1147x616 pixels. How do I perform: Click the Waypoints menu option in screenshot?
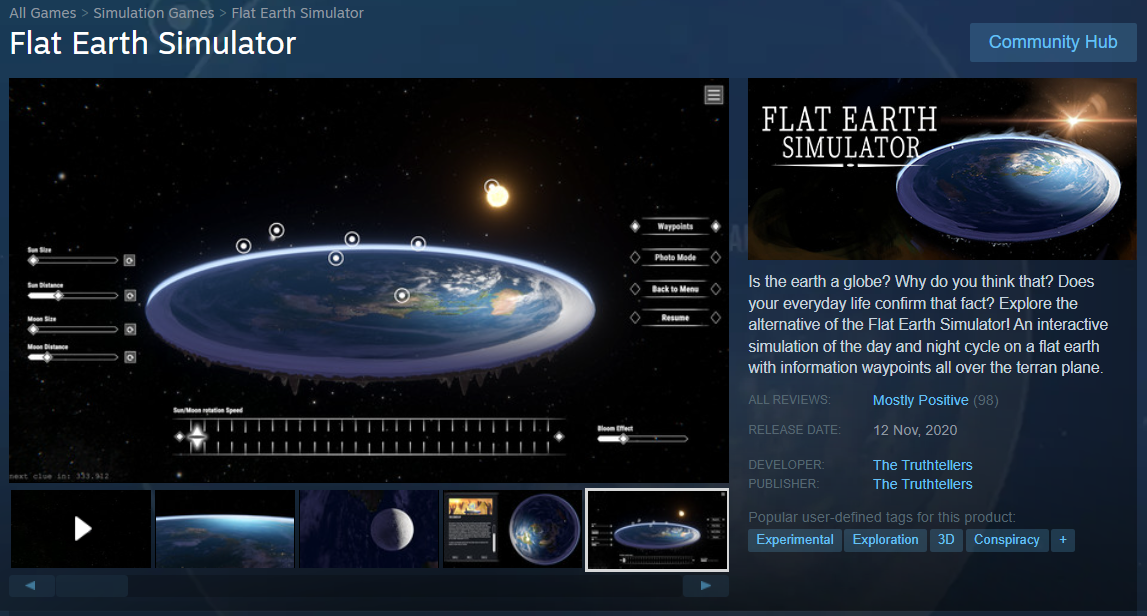(x=675, y=227)
